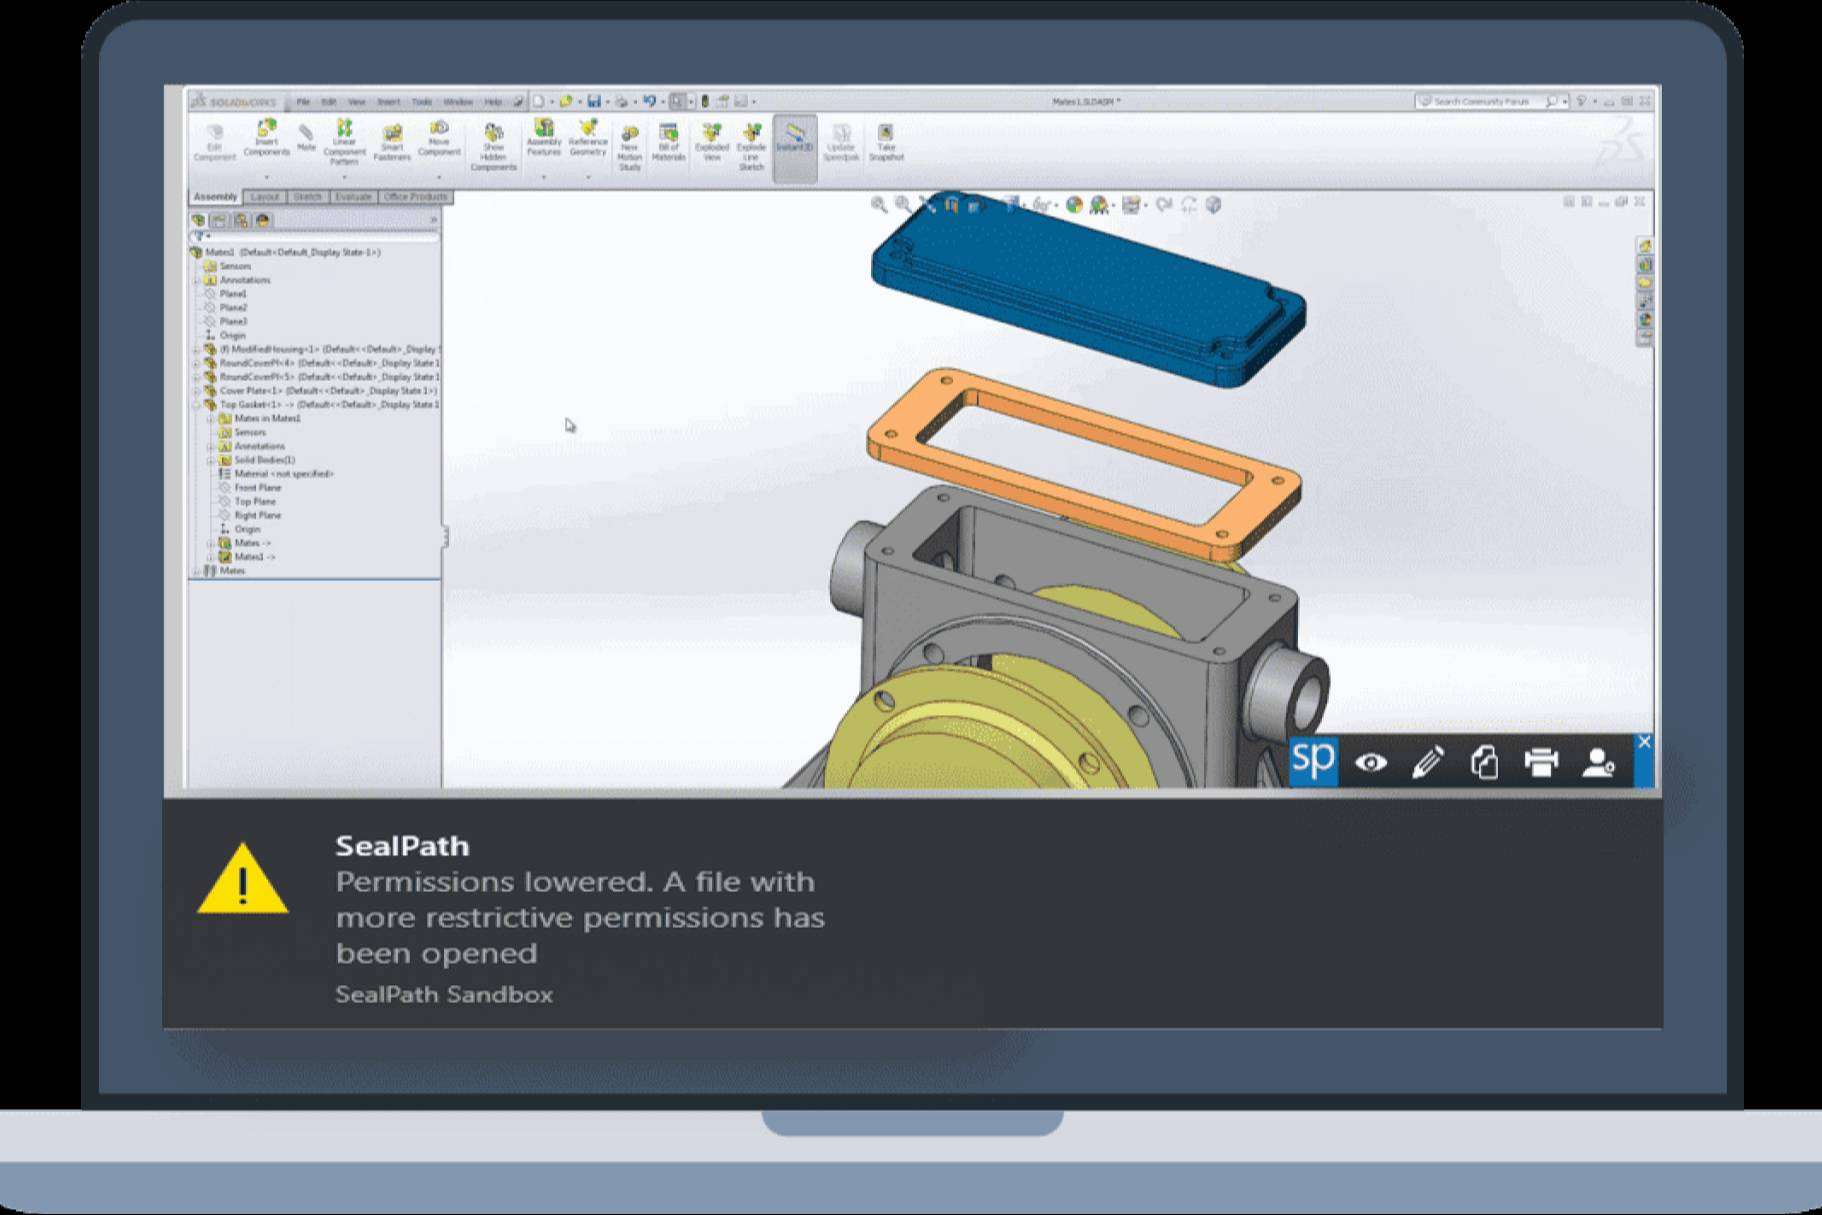Expand the ModifiedHousing<1> tree node

pos(196,350)
